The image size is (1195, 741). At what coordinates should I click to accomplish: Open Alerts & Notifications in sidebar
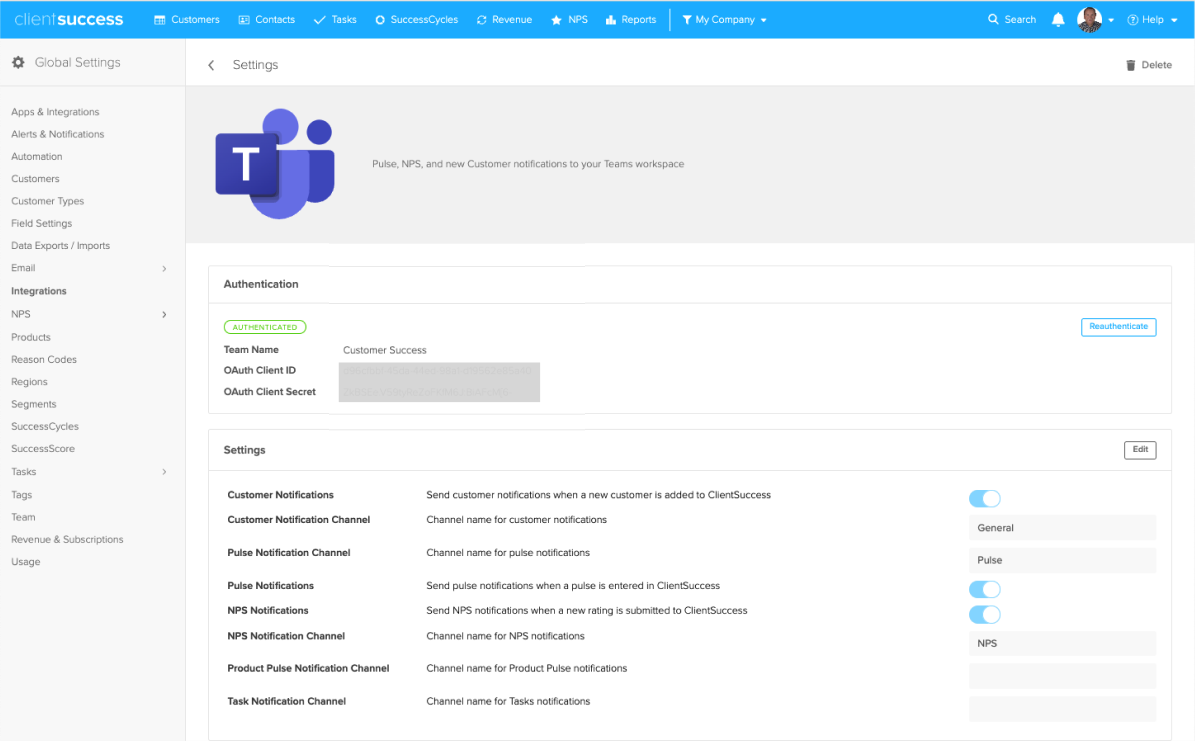click(57, 134)
